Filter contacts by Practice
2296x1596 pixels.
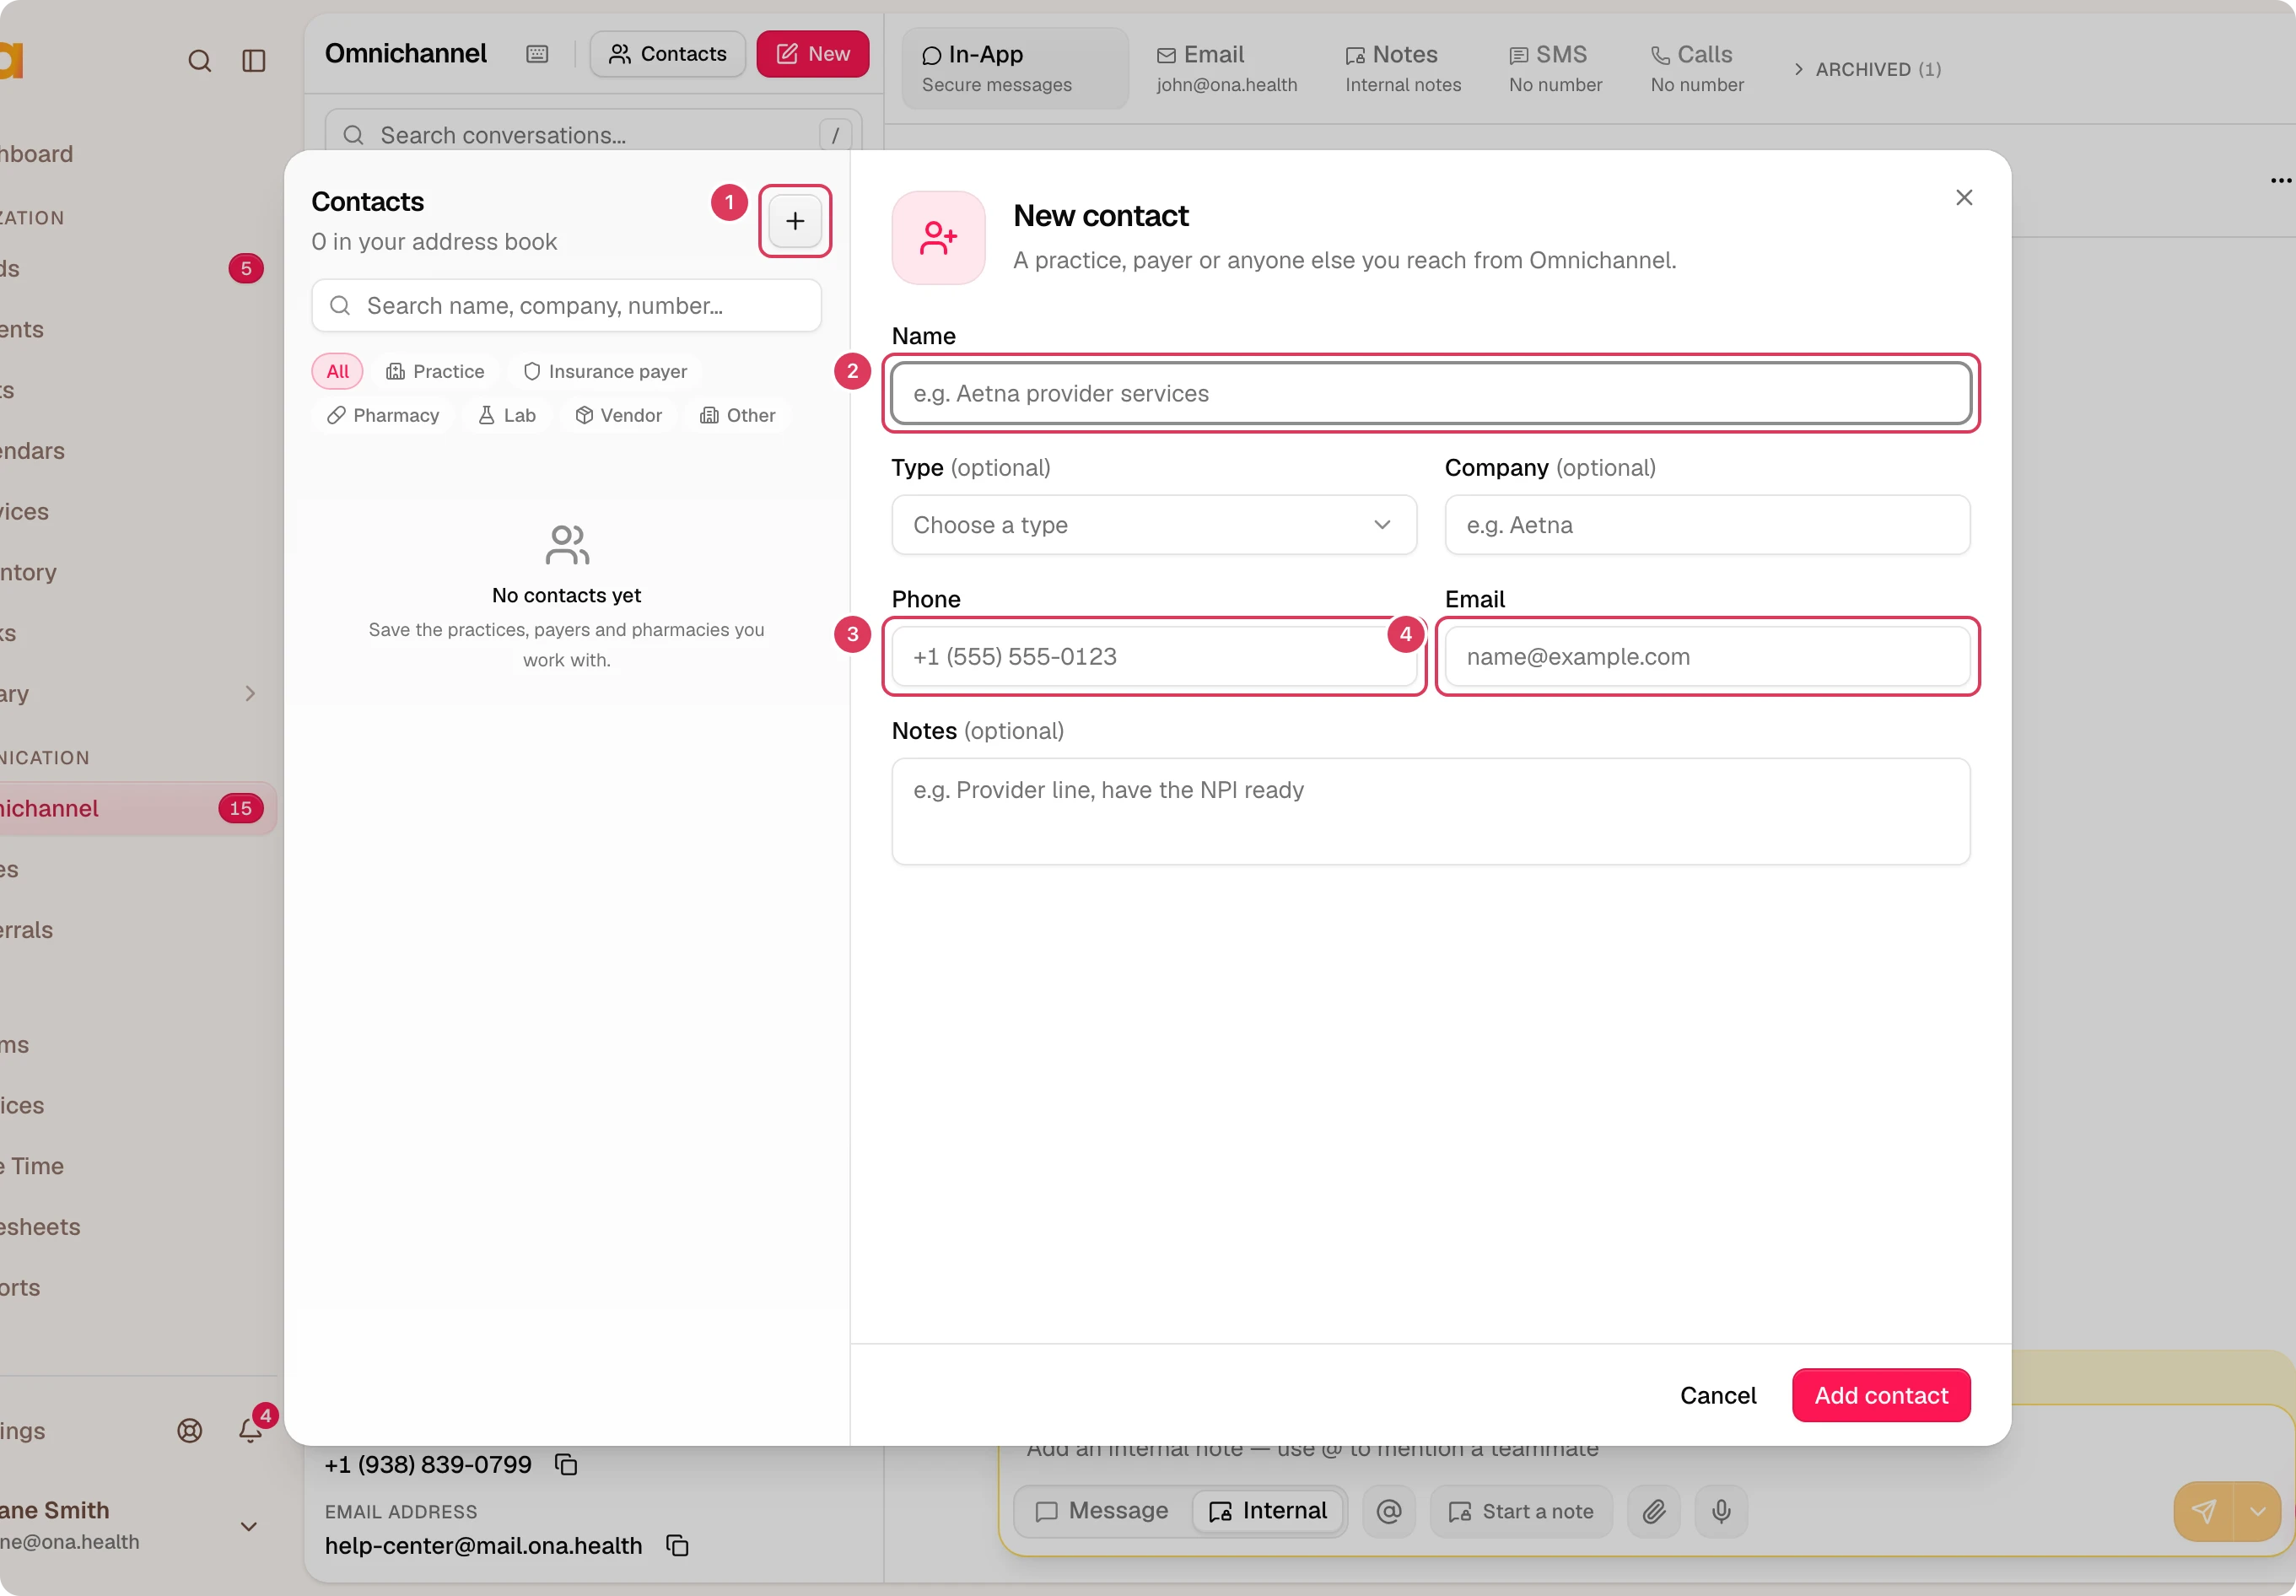pos(435,371)
